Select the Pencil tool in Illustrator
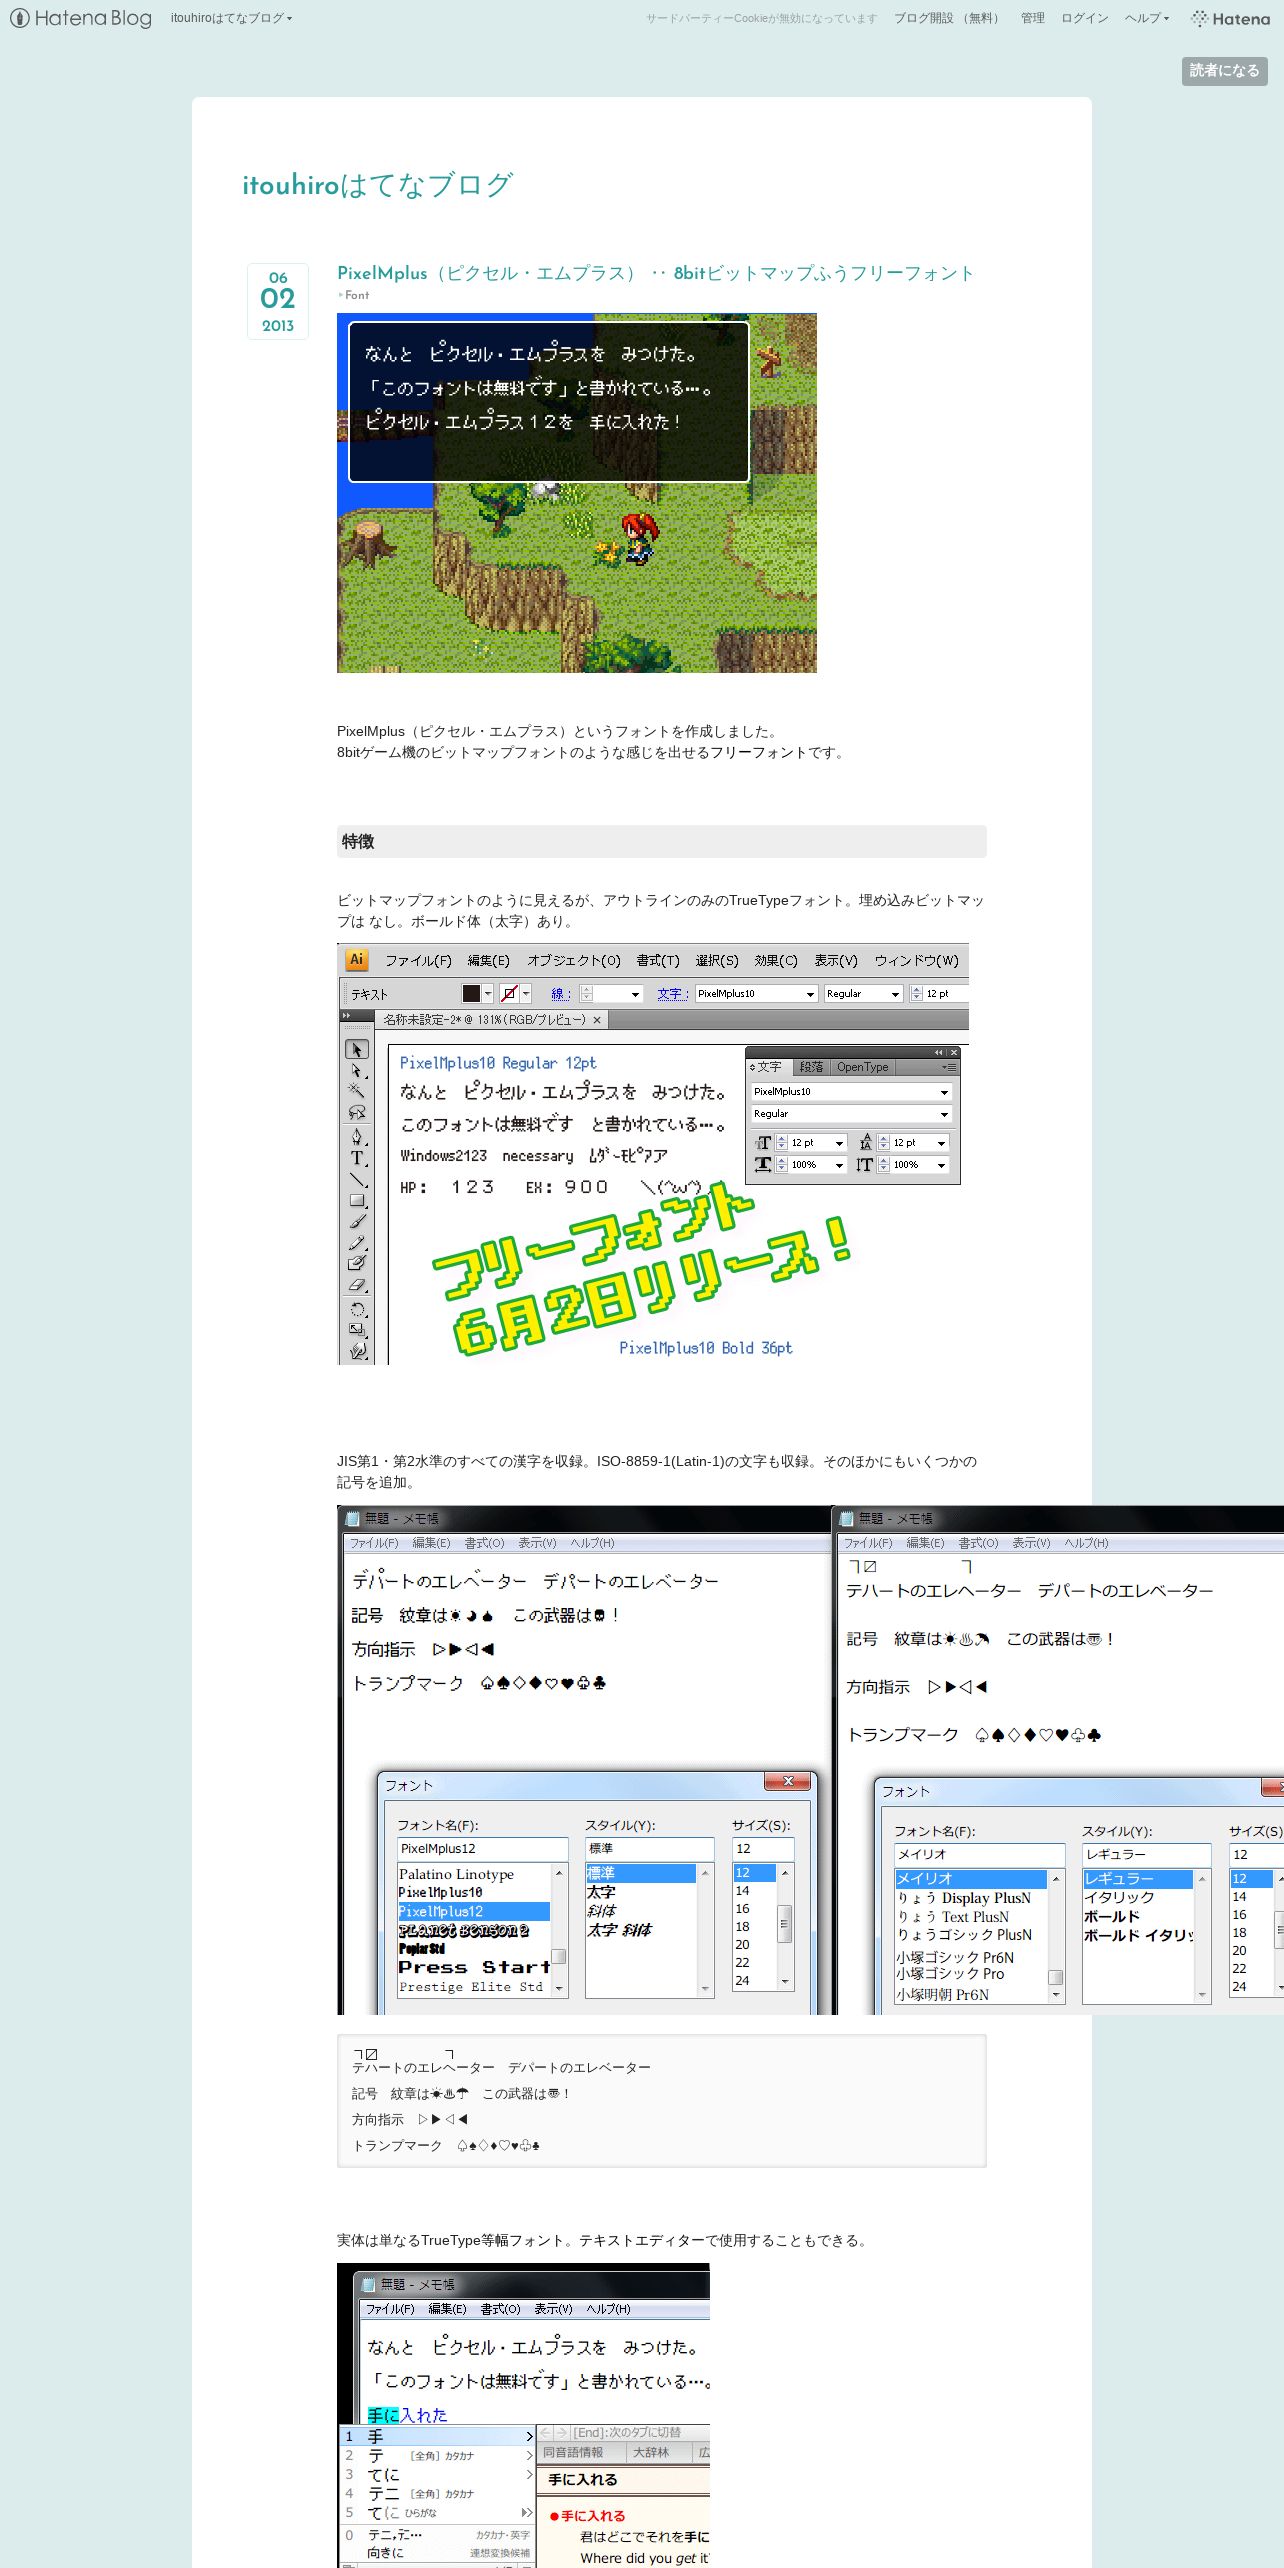This screenshot has height=2568, width=1284. click(357, 1243)
